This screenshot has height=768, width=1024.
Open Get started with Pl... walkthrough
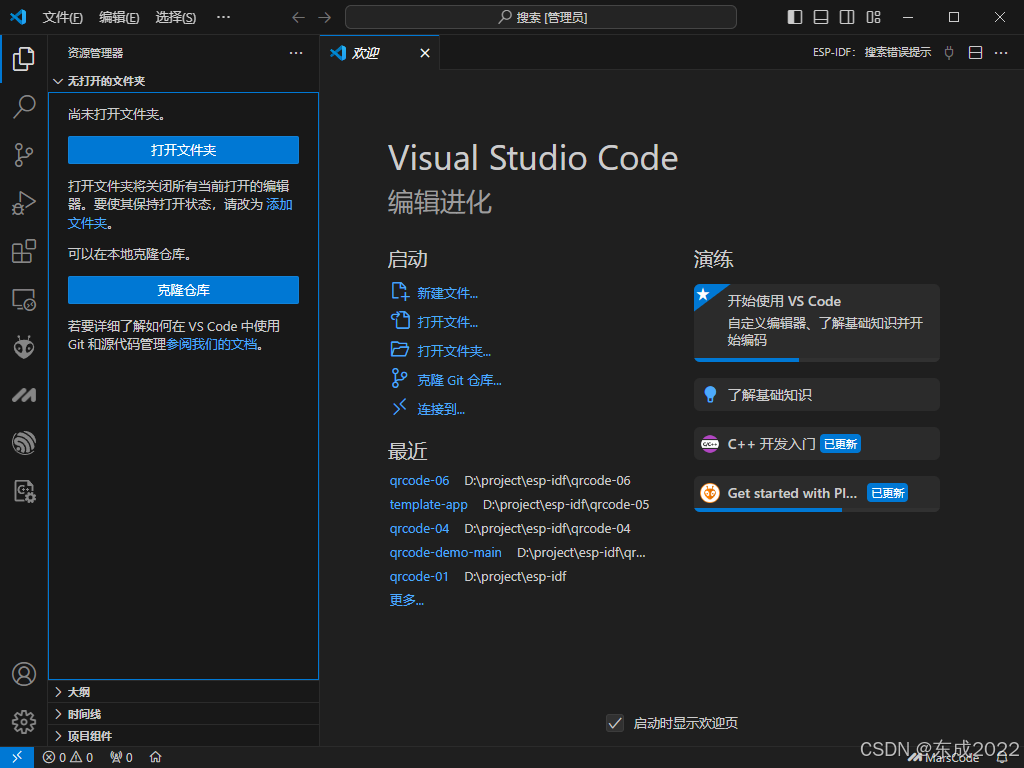pos(816,493)
